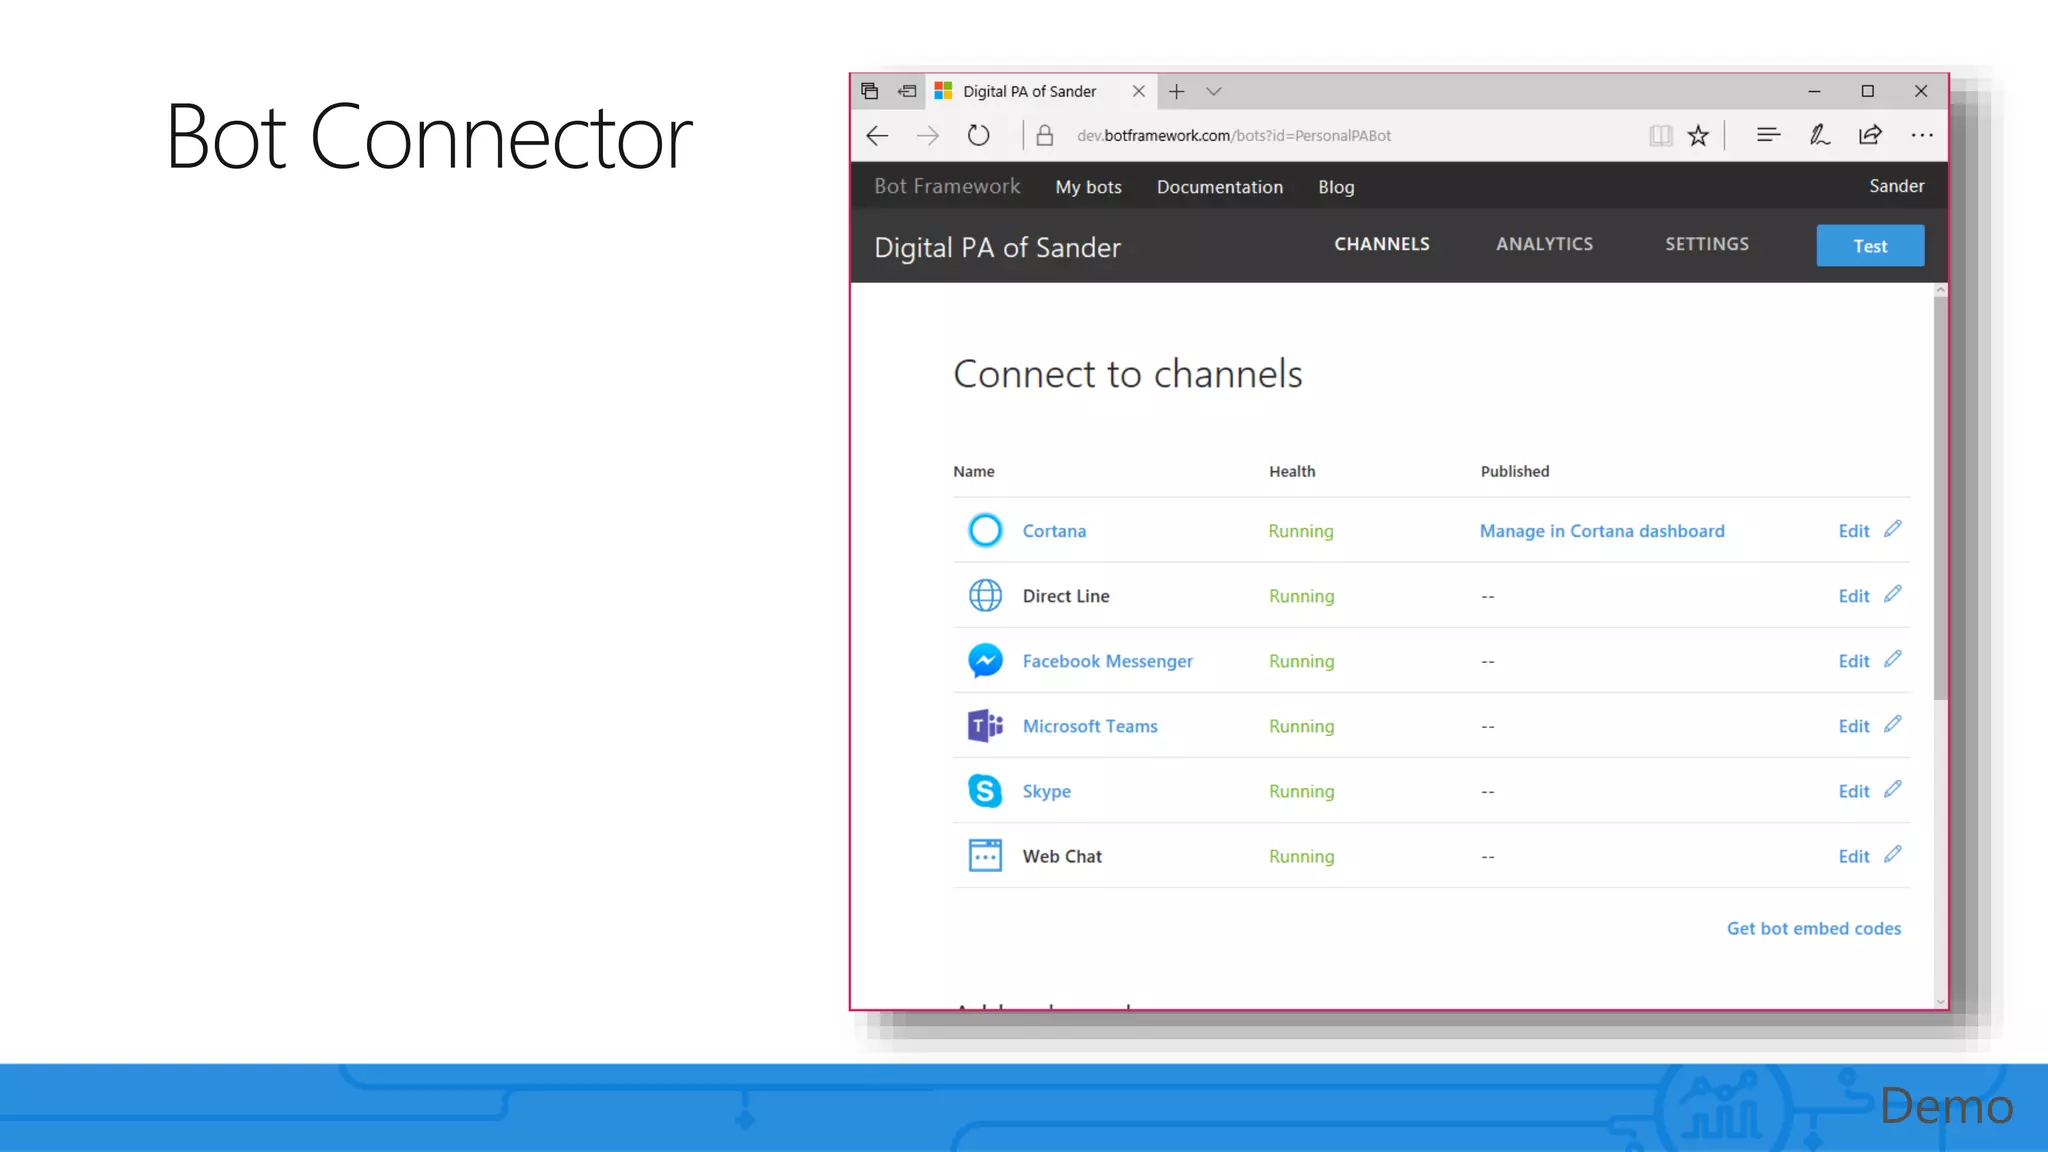Screen dimensions: 2048x1152
Task: Click the Cortana circle icon
Action: 985,530
